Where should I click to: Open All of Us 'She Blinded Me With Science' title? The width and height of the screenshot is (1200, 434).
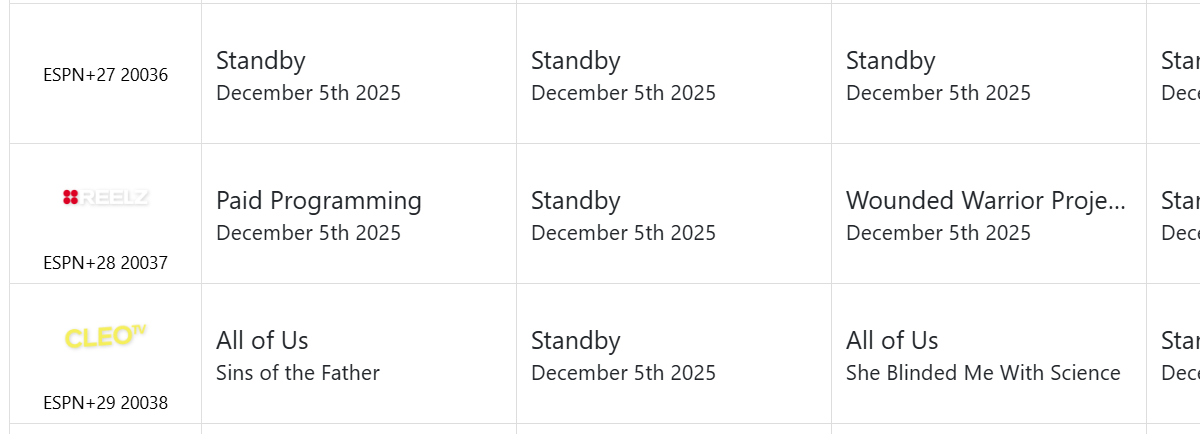[892, 341]
